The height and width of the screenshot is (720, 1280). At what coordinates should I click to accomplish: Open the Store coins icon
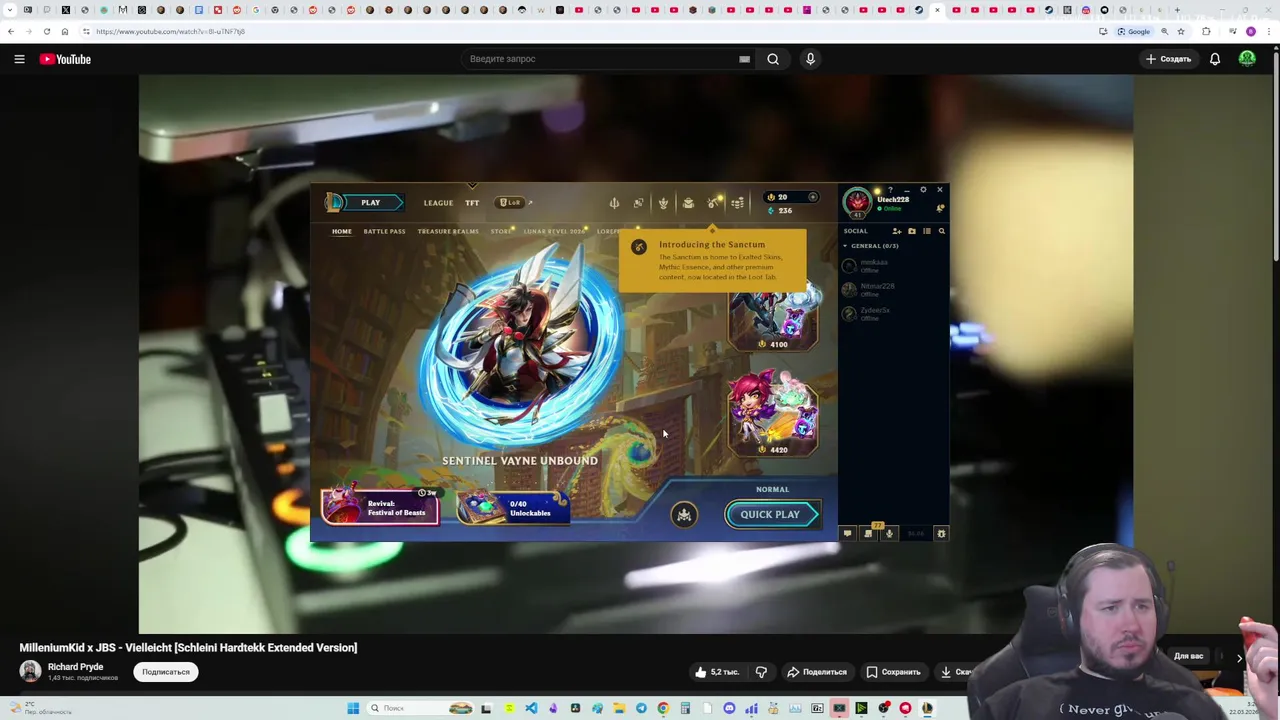click(x=737, y=203)
